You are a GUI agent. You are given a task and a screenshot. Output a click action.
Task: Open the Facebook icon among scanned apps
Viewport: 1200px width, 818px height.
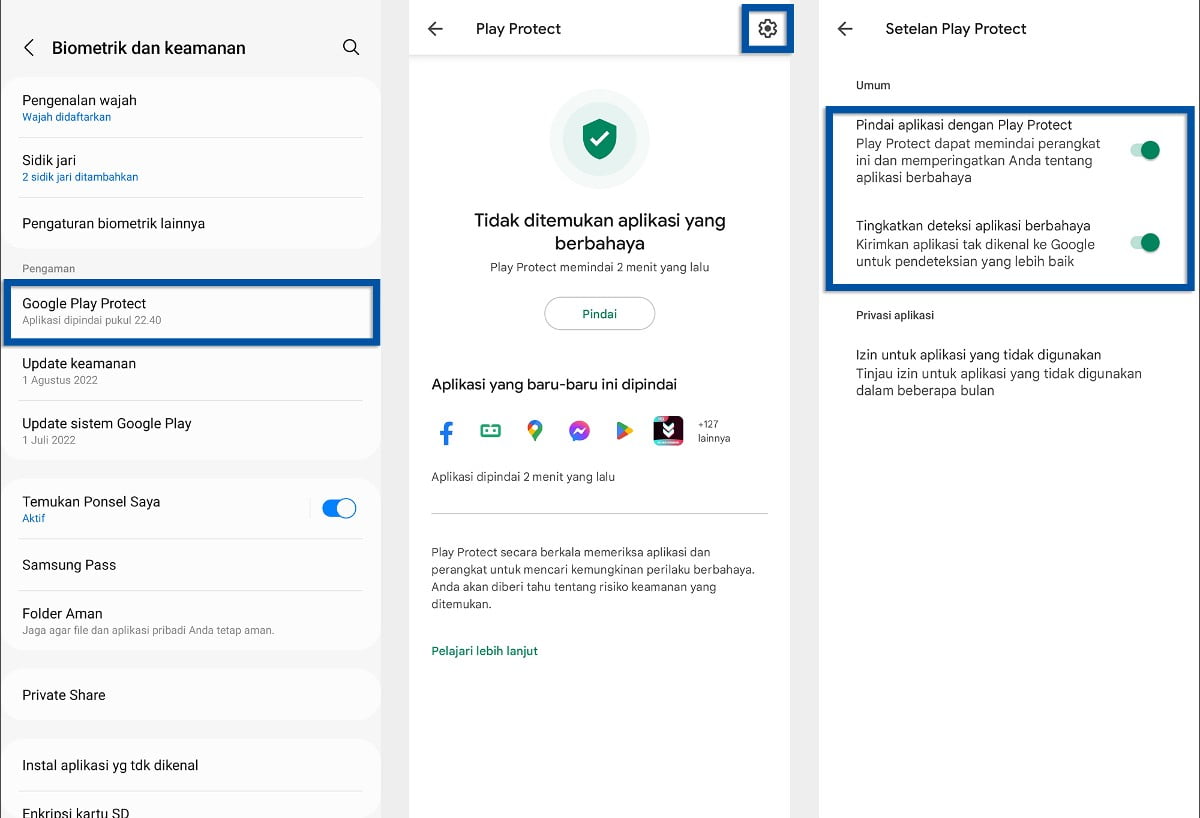(446, 431)
